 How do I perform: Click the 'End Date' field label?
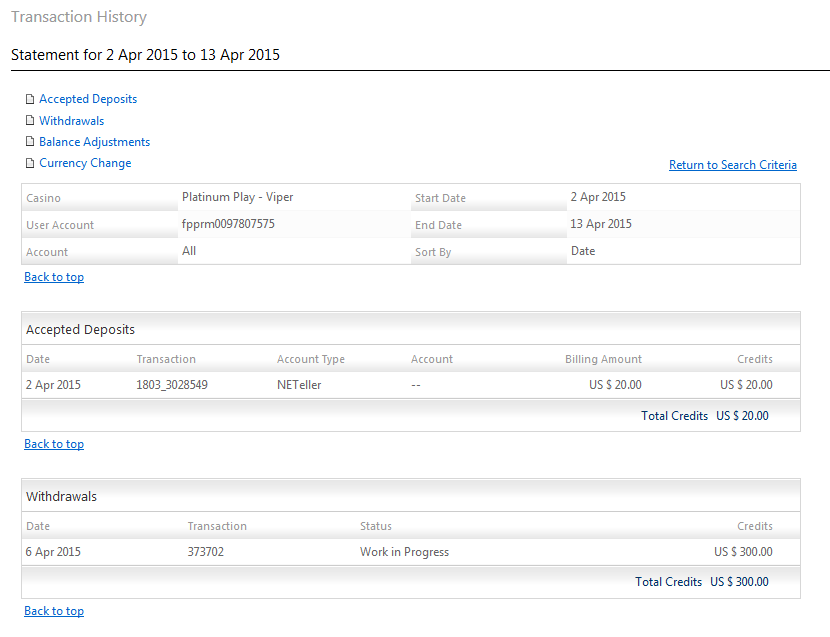pyautogui.click(x=438, y=225)
